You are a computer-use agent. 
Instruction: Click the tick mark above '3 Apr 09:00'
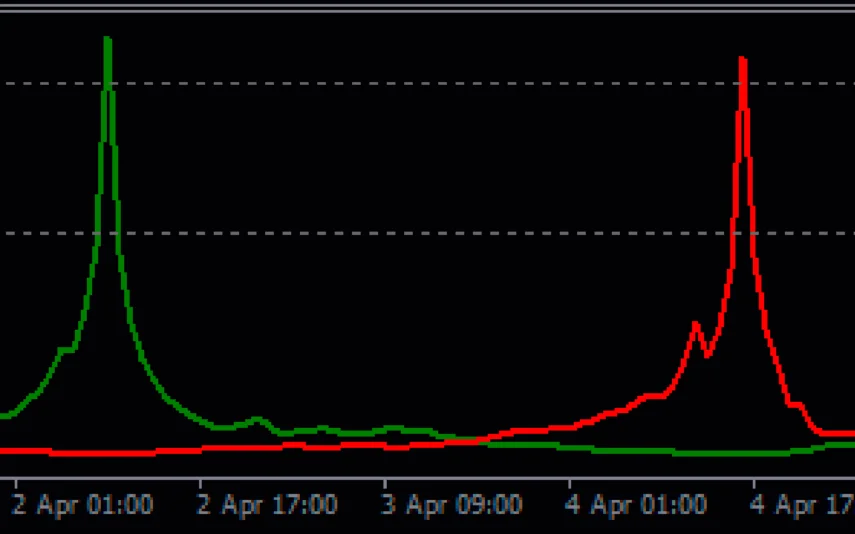click(x=386, y=482)
